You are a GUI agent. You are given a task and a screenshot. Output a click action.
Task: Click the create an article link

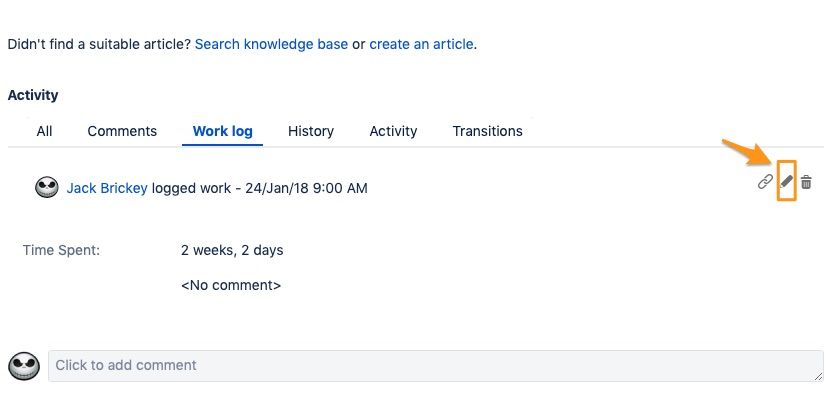click(421, 45)
